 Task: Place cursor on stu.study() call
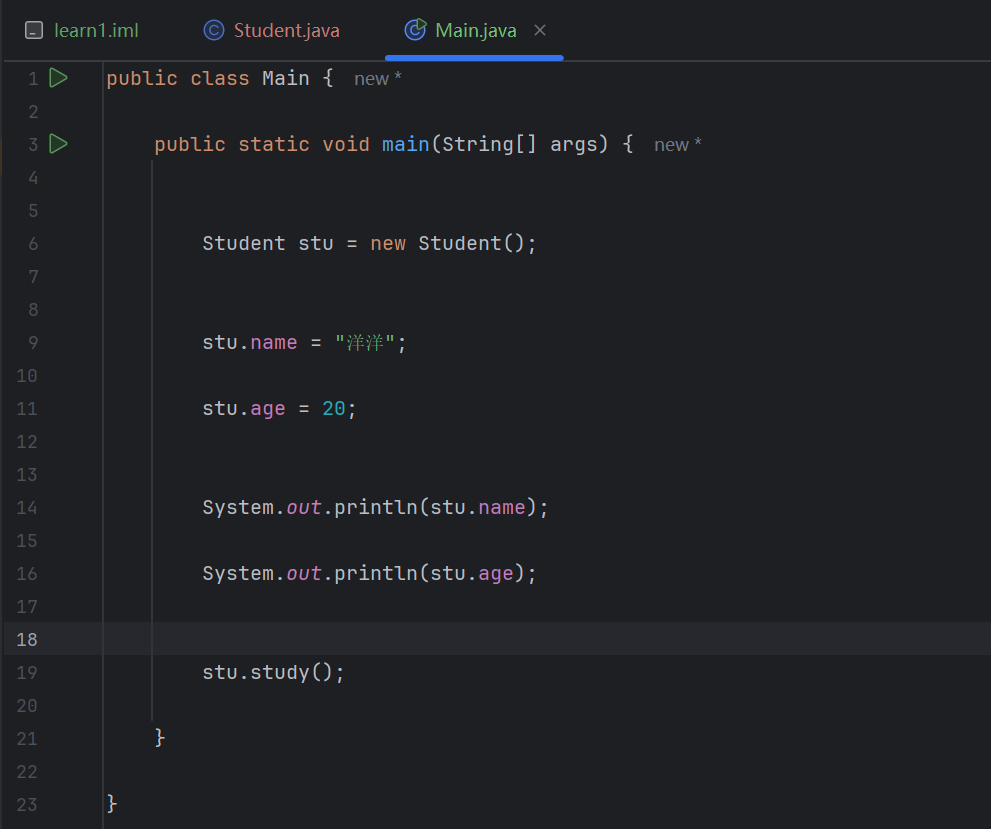(x=273, y=672)
